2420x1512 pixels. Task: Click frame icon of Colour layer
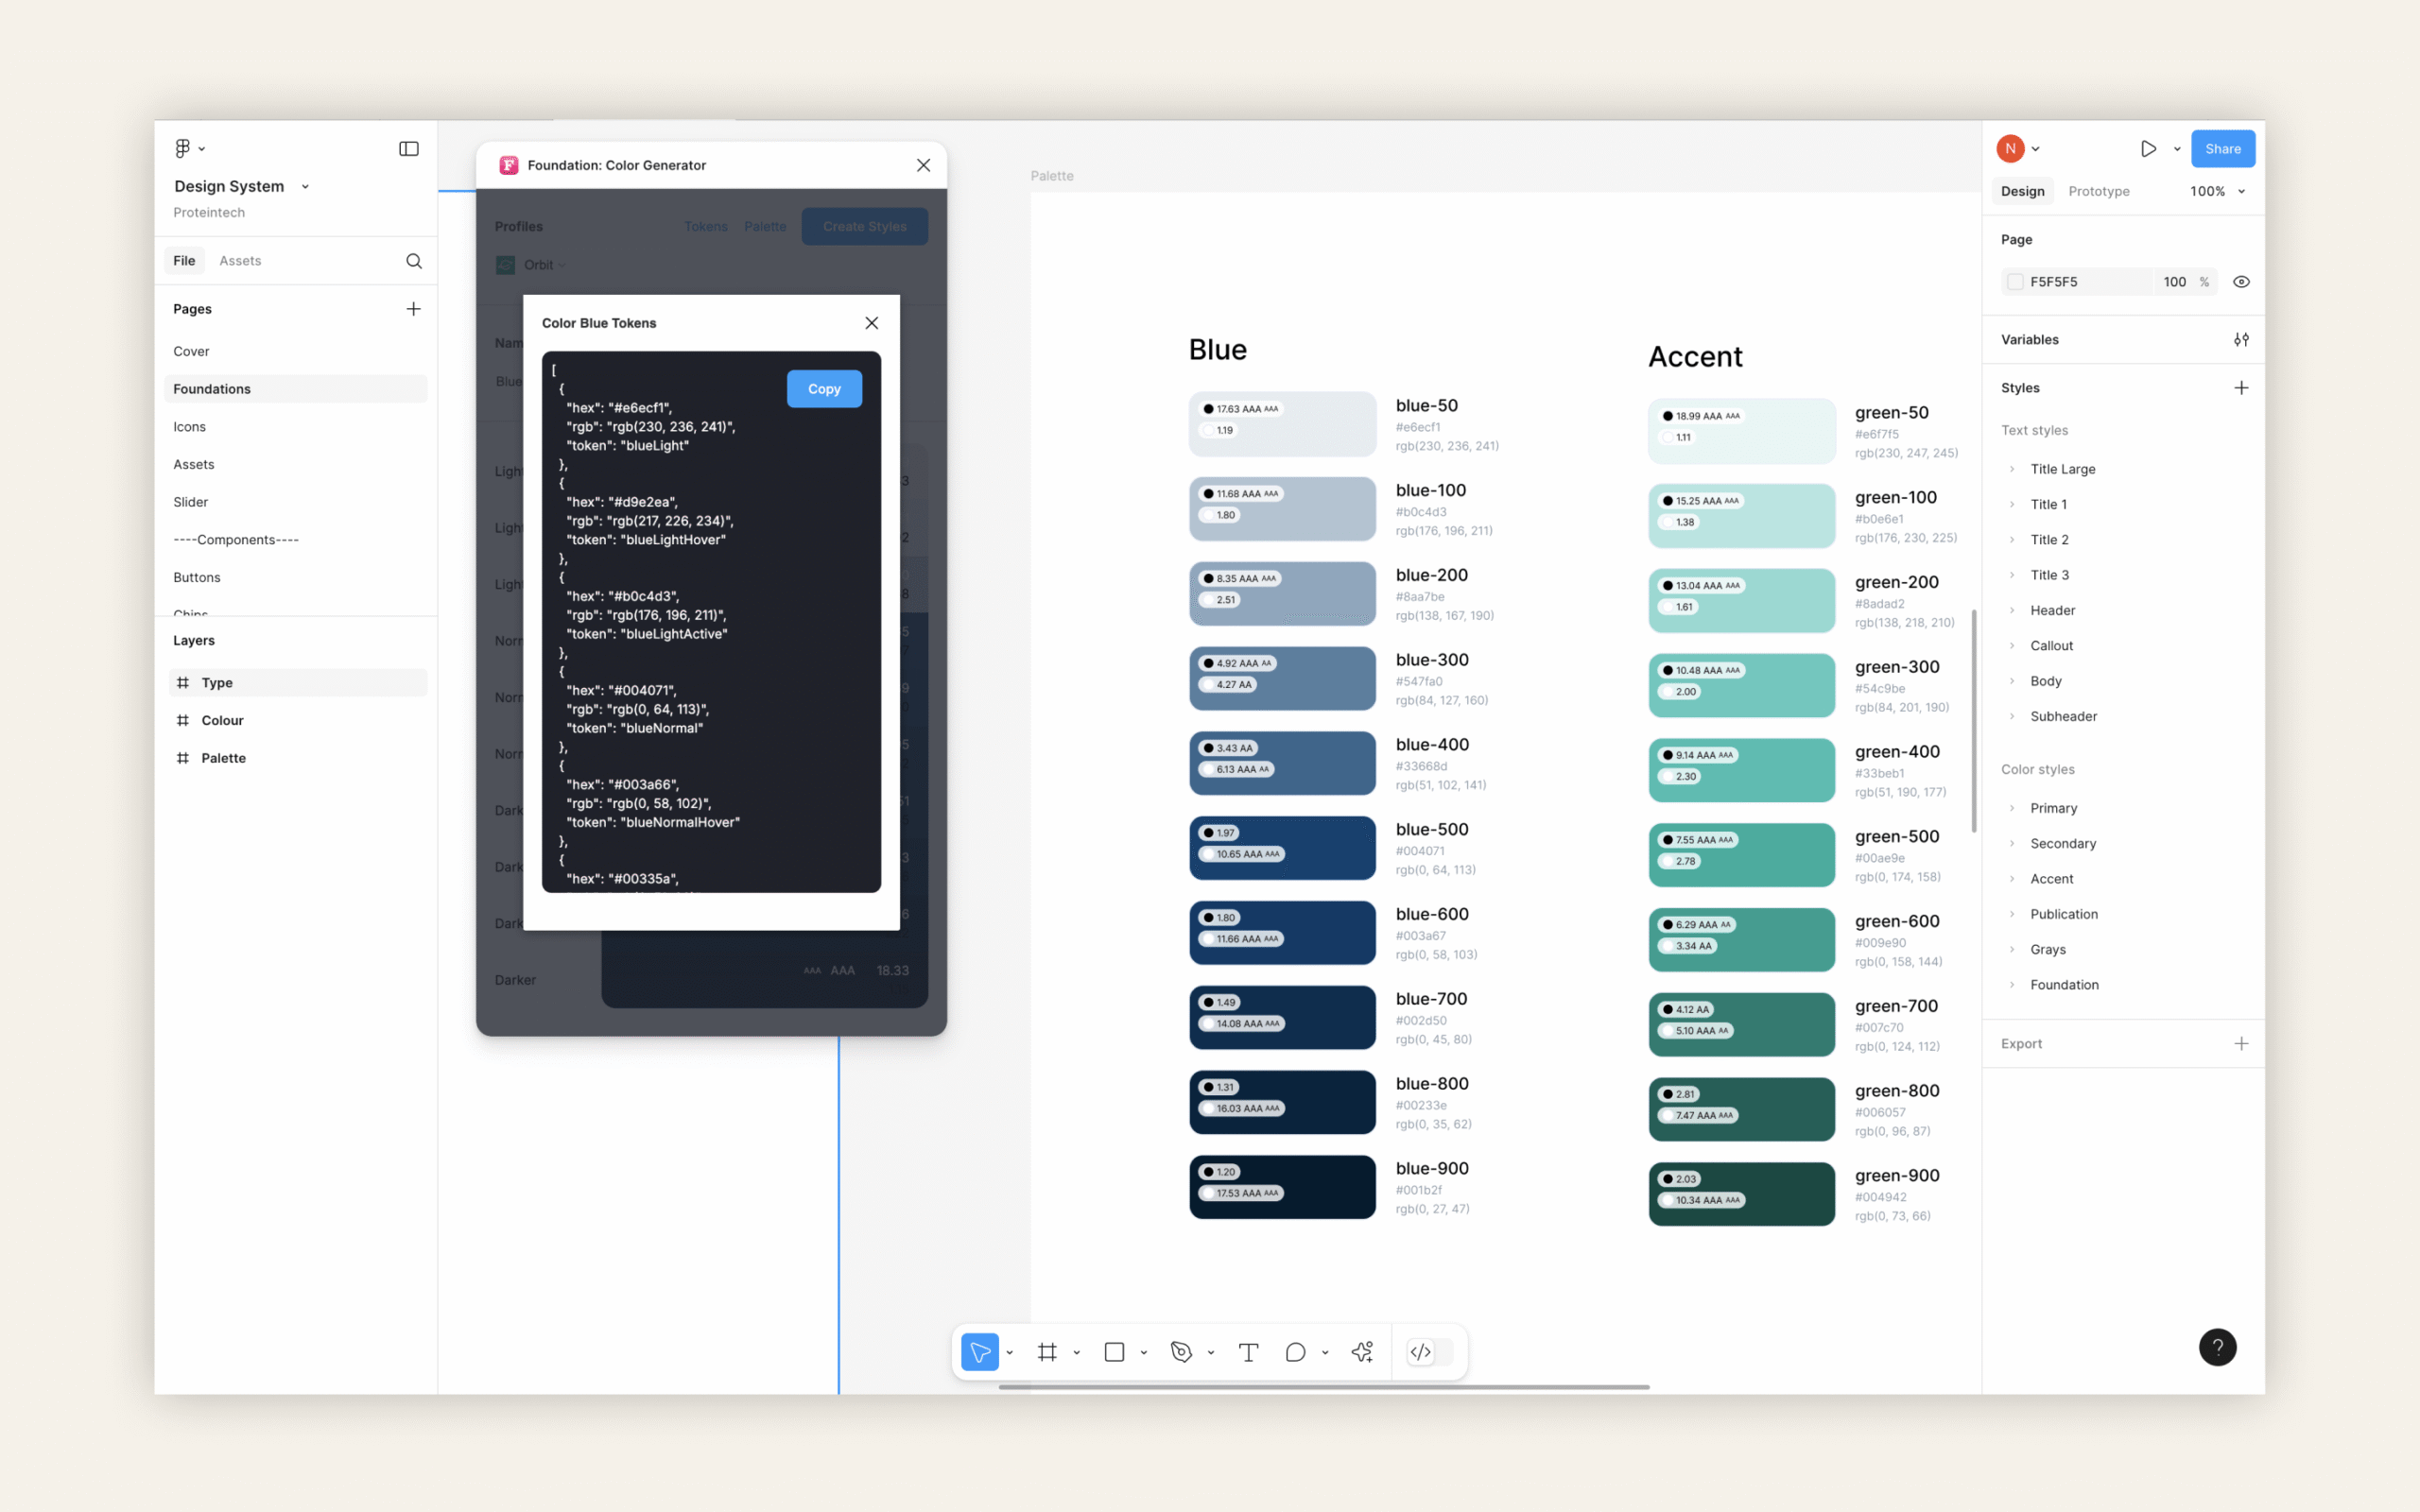[x=183, y=721]
